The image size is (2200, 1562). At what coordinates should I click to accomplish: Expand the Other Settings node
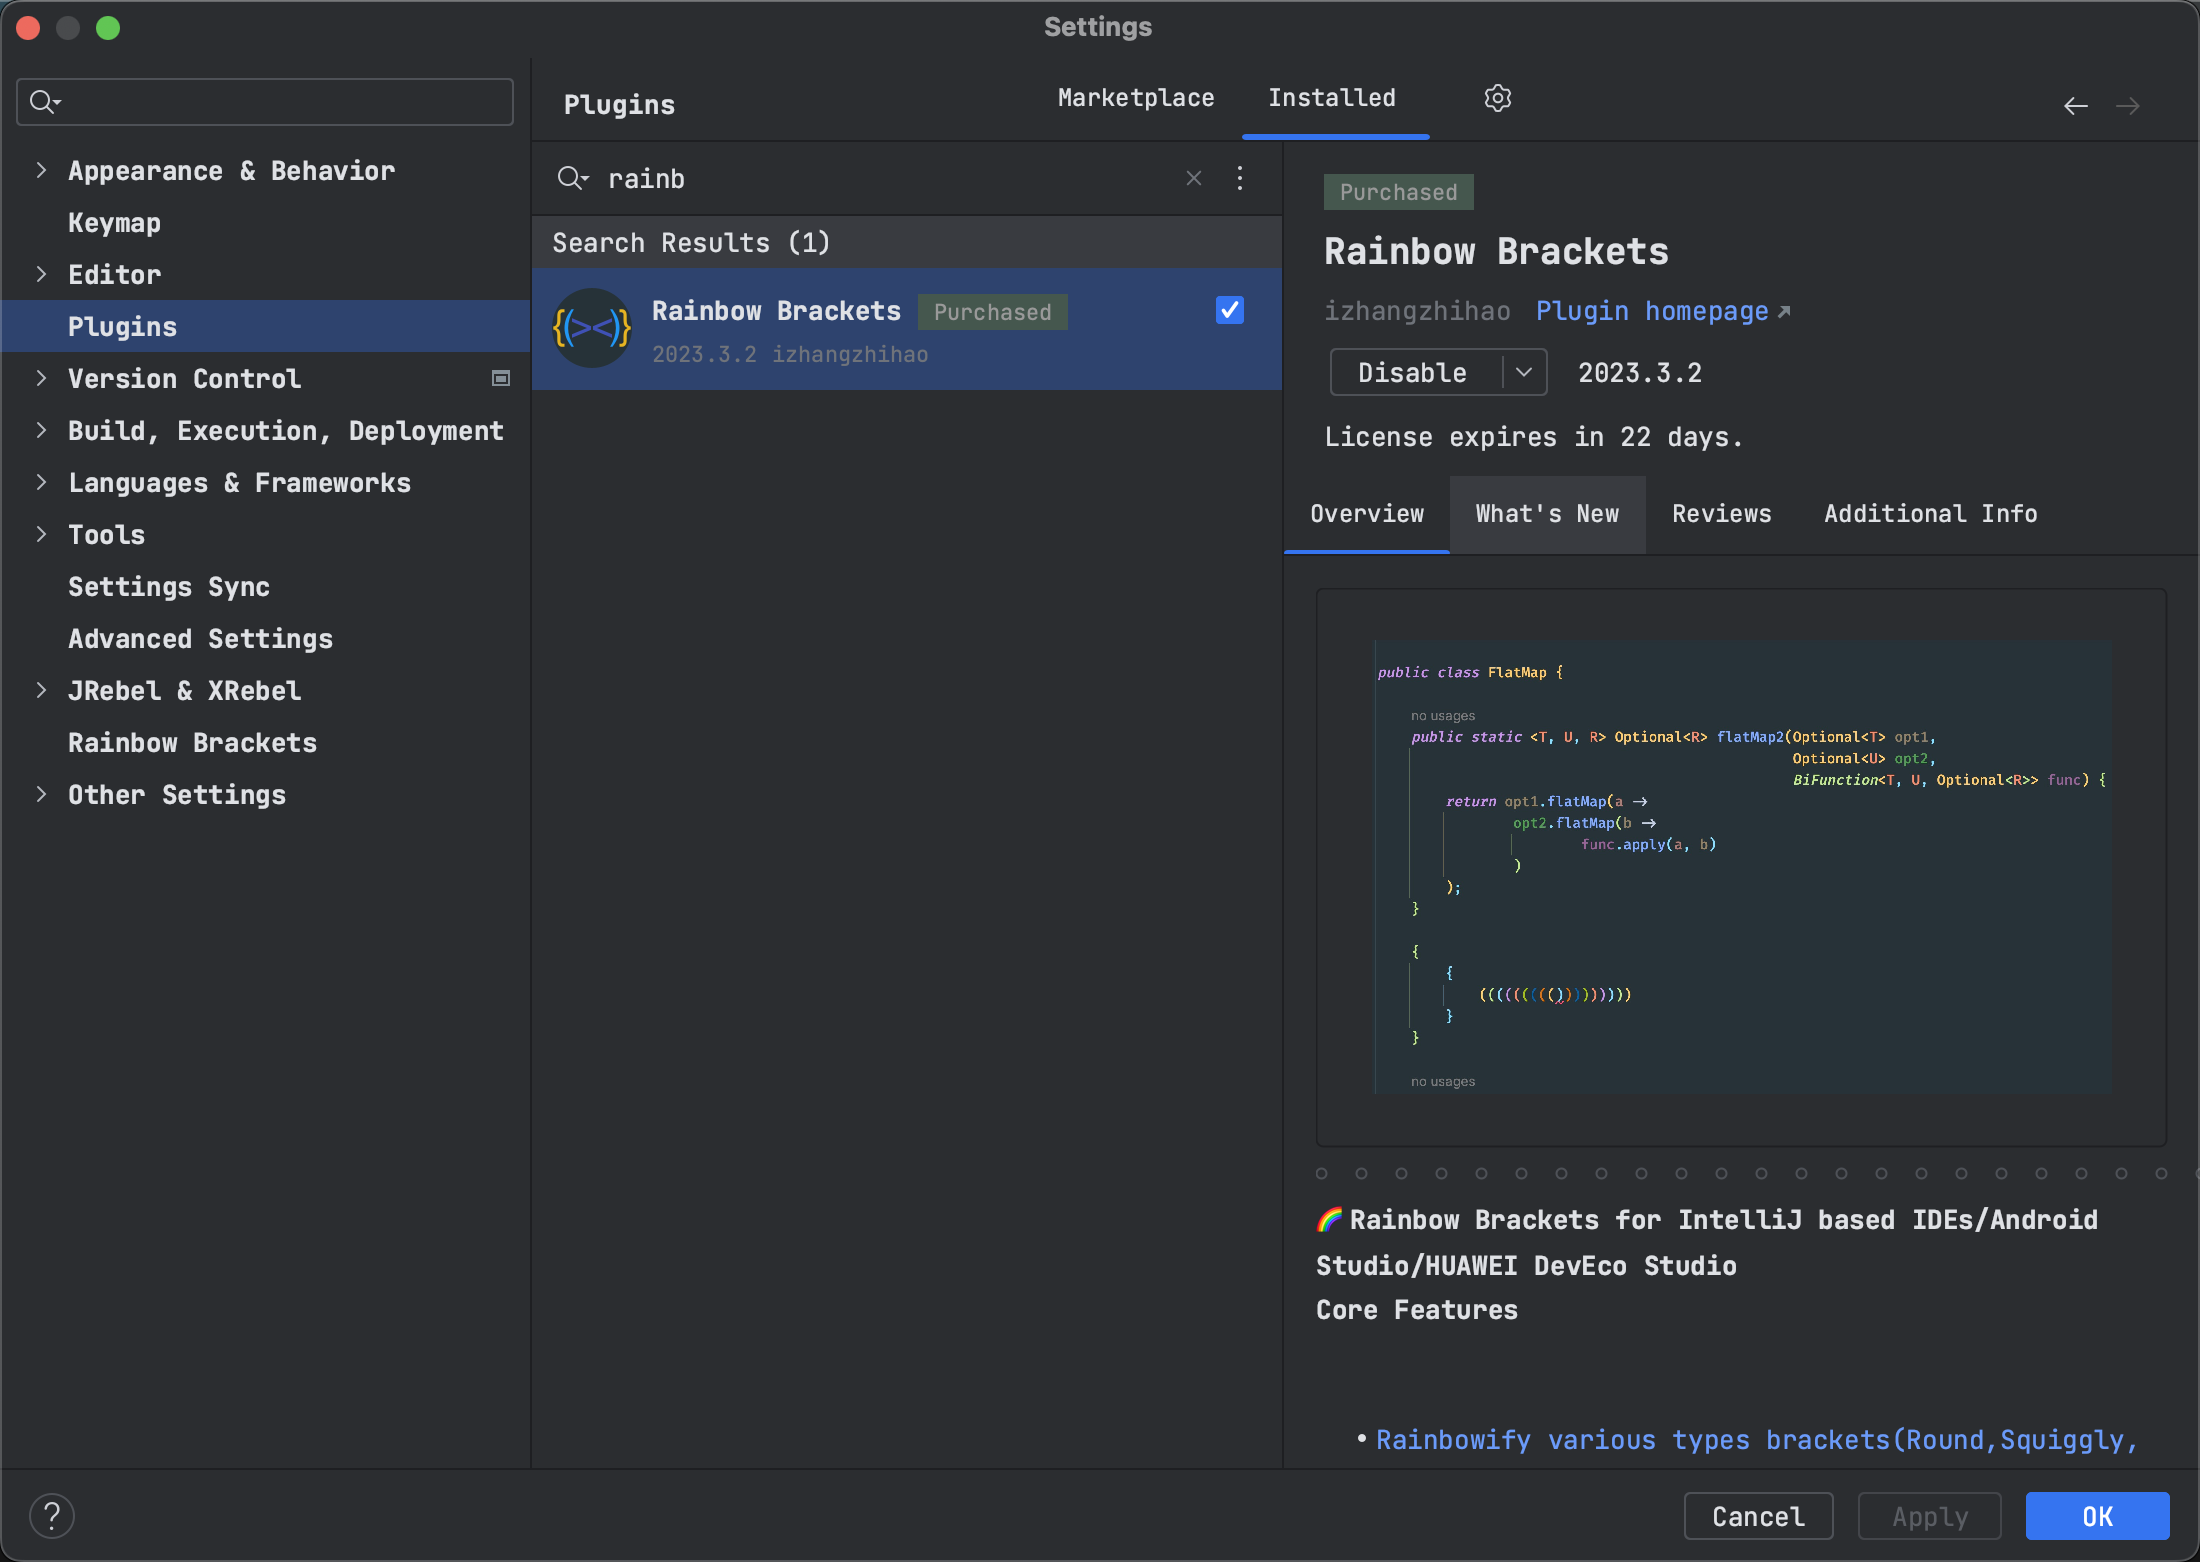click(x=41, y=794)
